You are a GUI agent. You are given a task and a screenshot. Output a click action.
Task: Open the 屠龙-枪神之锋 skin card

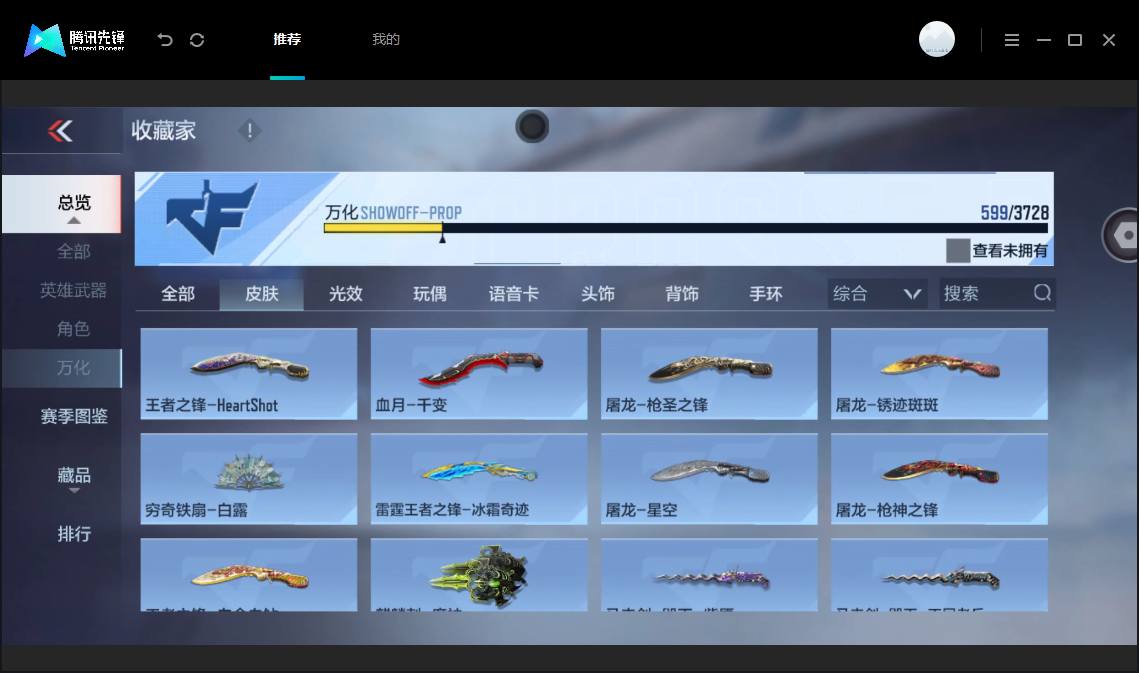(939, 479)
